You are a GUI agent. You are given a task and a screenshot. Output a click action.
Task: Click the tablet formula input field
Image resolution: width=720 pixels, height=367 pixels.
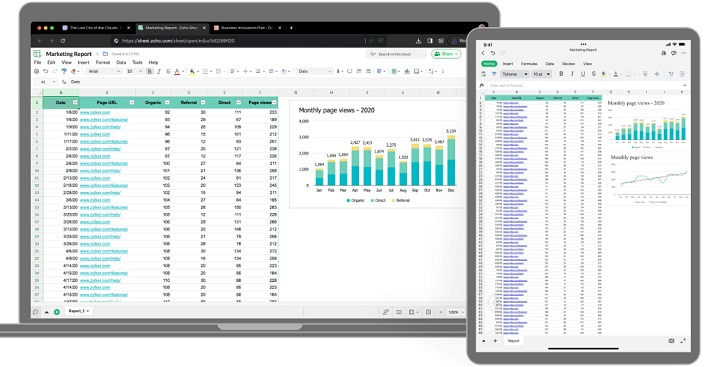586,85
